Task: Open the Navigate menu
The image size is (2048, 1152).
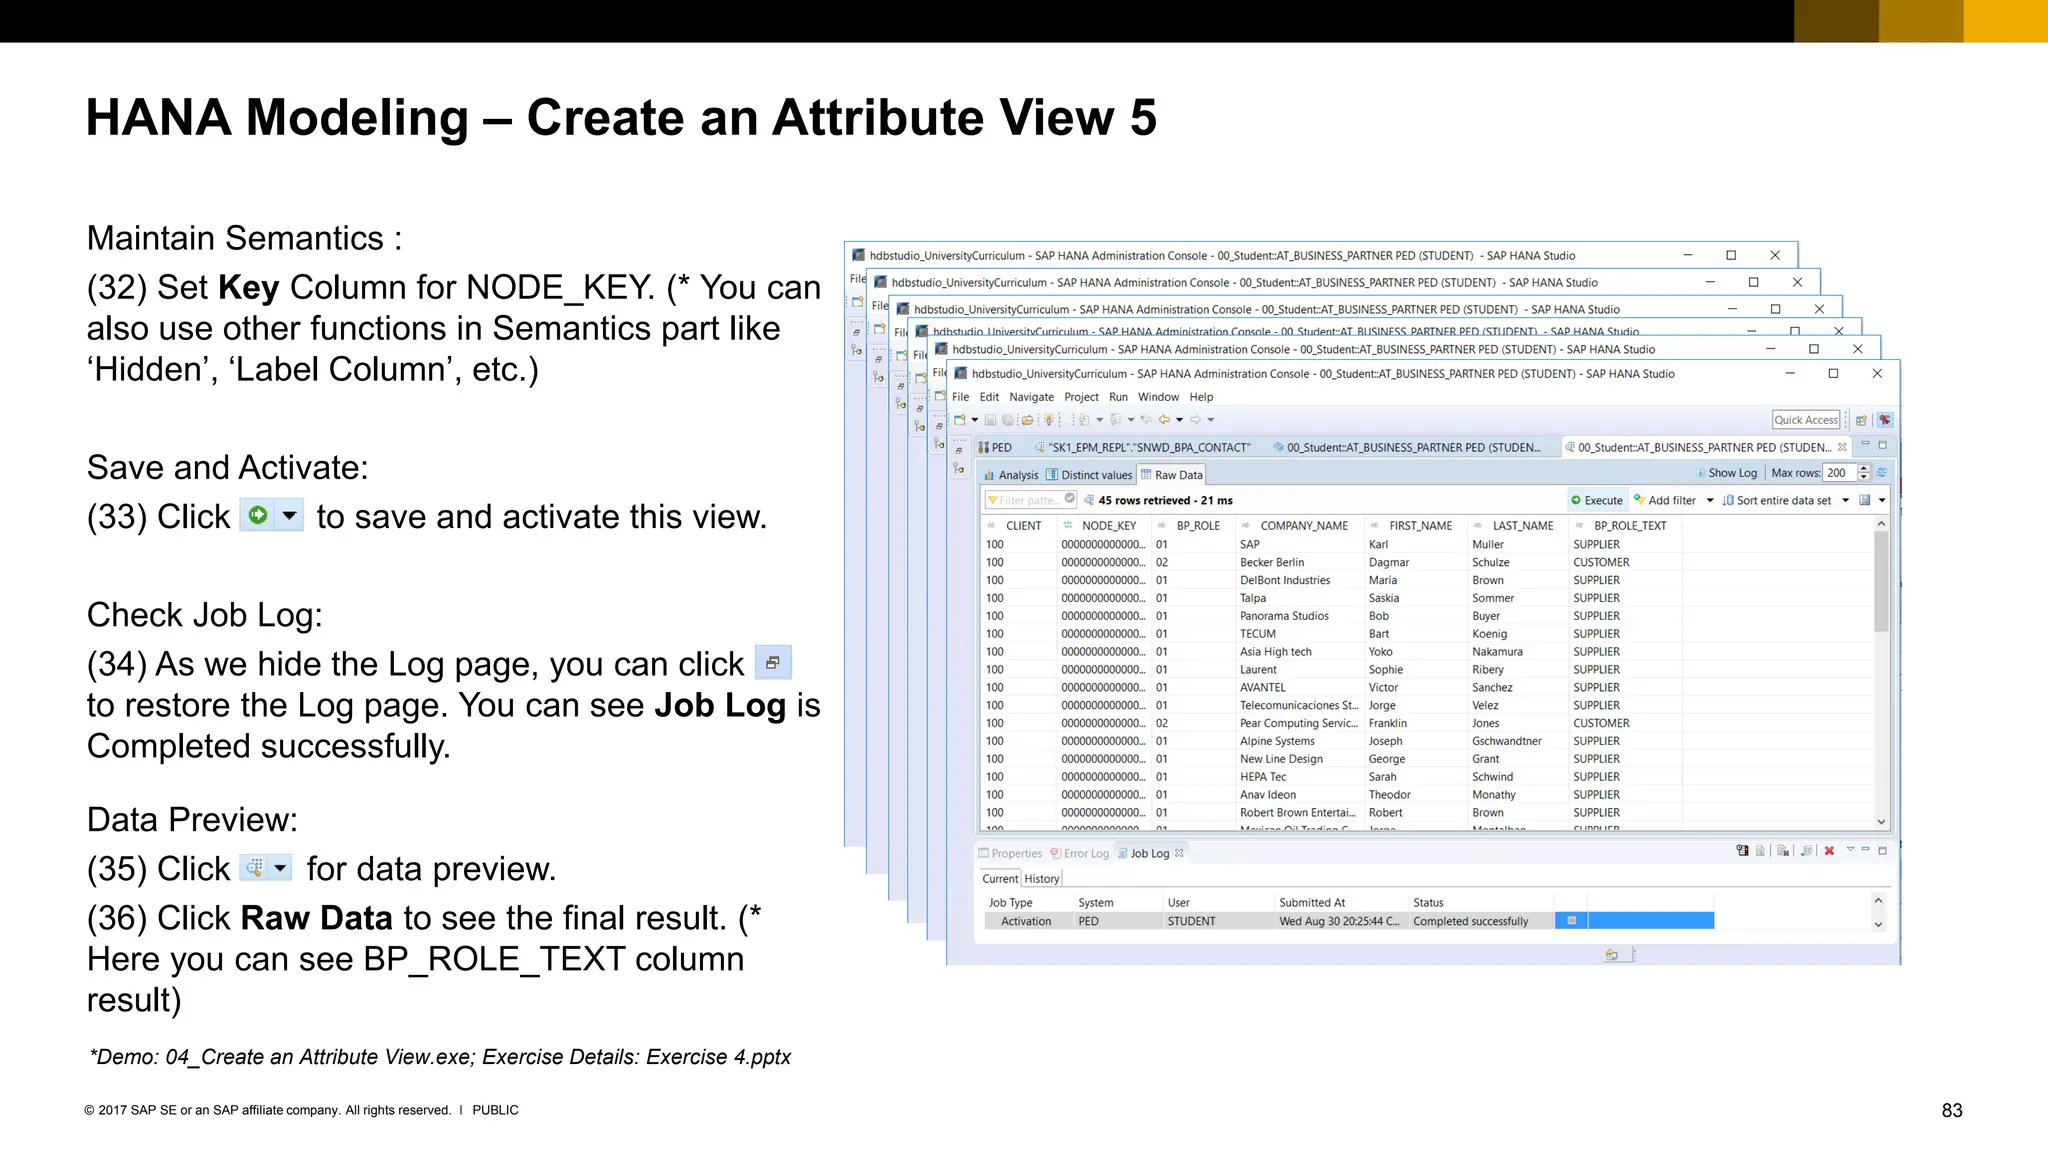Action: [1031, 397]
